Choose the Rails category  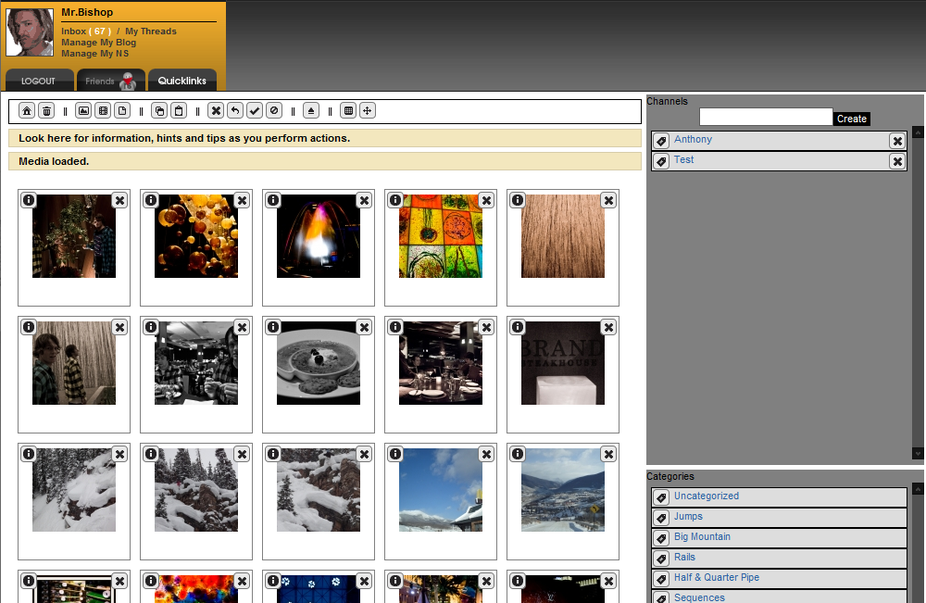[x=684, y=557]
